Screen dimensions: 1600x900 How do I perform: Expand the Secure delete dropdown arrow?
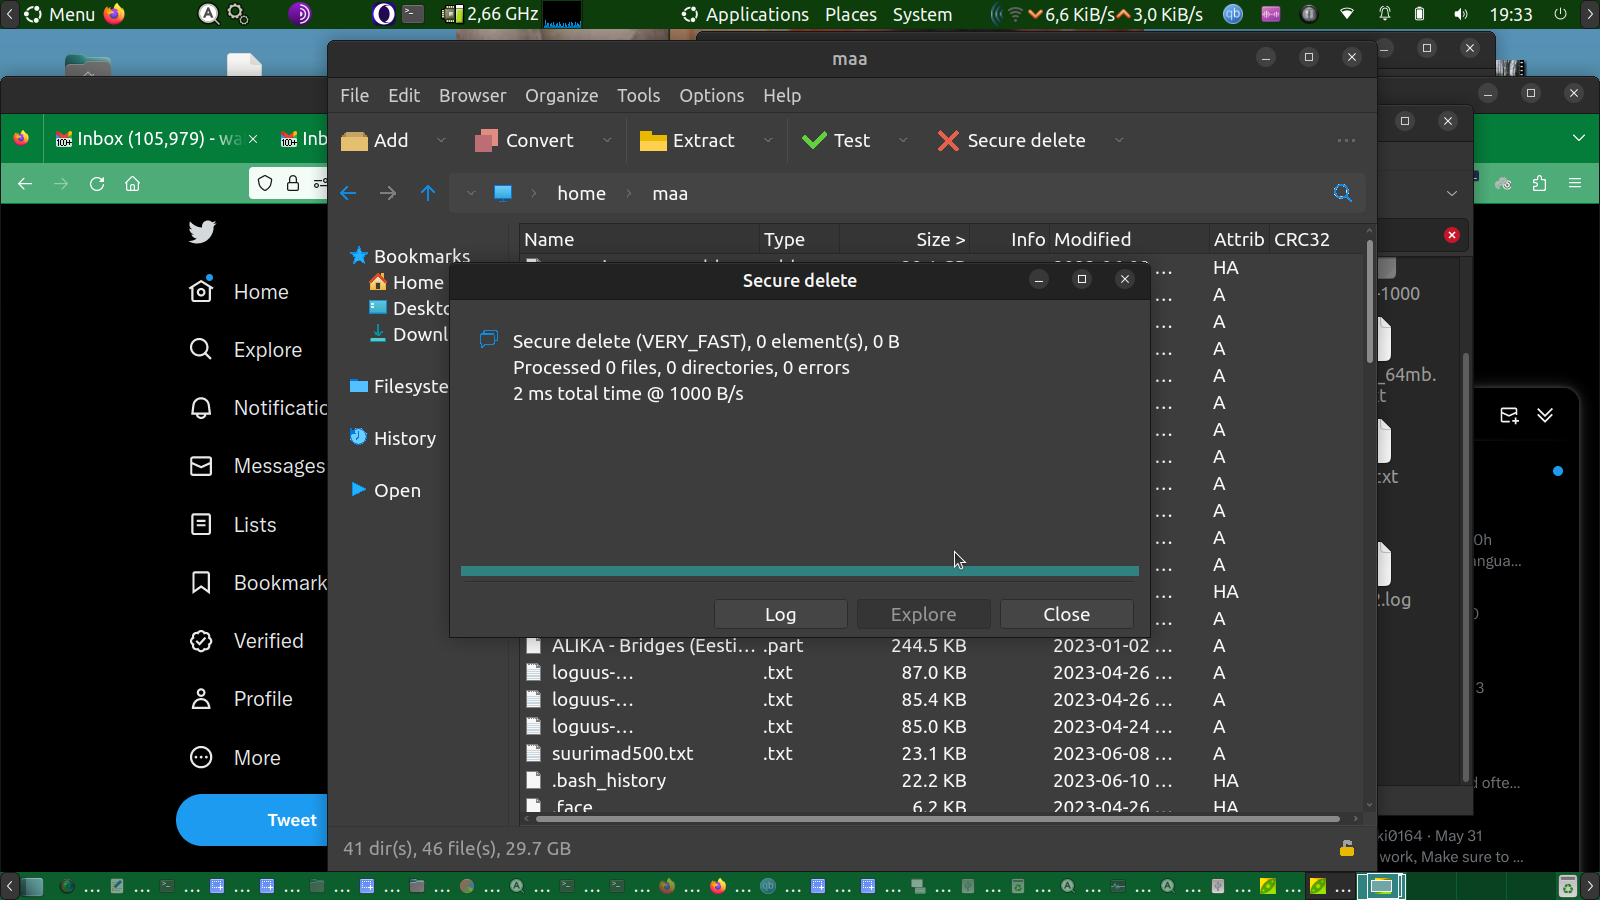(x=1119, y=141)
